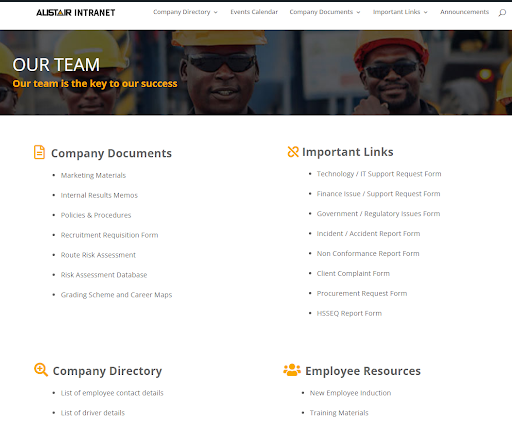This screenshot has width=512, height=426.
Task: Click the Our Team banner image
Action: (x=256, y=73)
